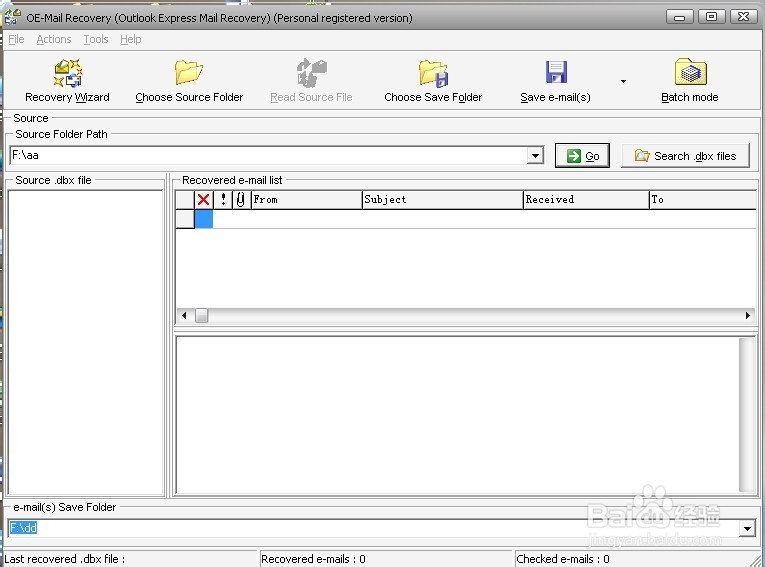Image resolution: width=765 pixels, height=567 pixels.
Task: Click e-mail(s) Save Folder field
Action: click(x=373, y=528)
